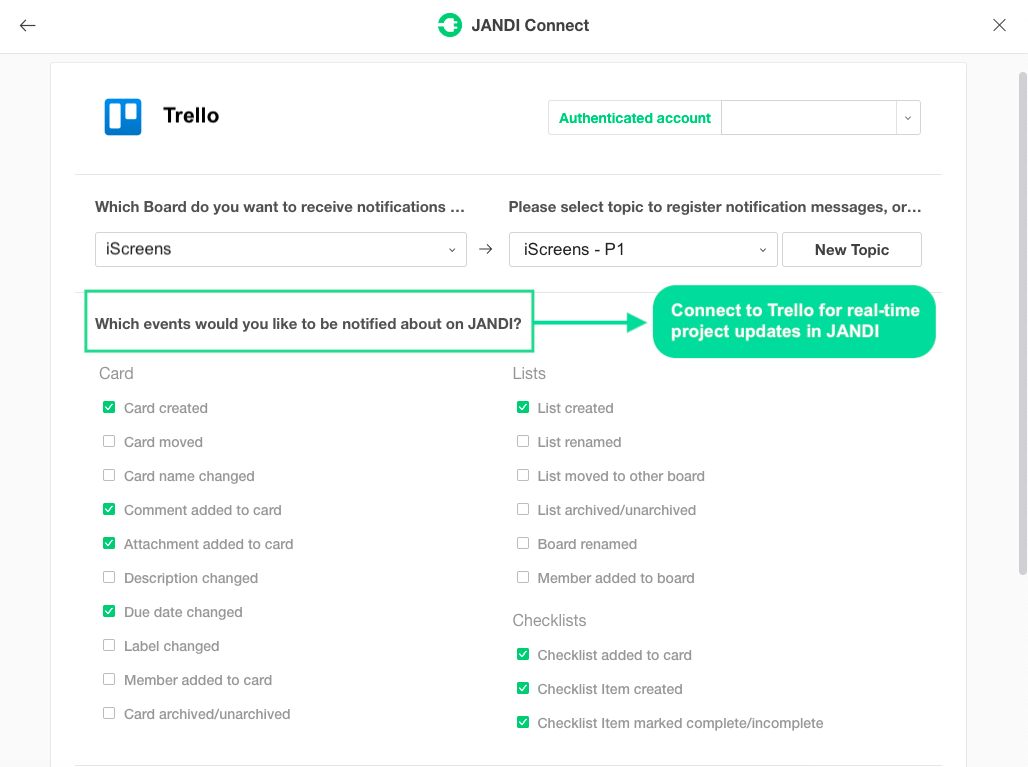Check Board renamed
Image resolution: width=1028 pixels, height=767 pixels.
tap(523, 543)
